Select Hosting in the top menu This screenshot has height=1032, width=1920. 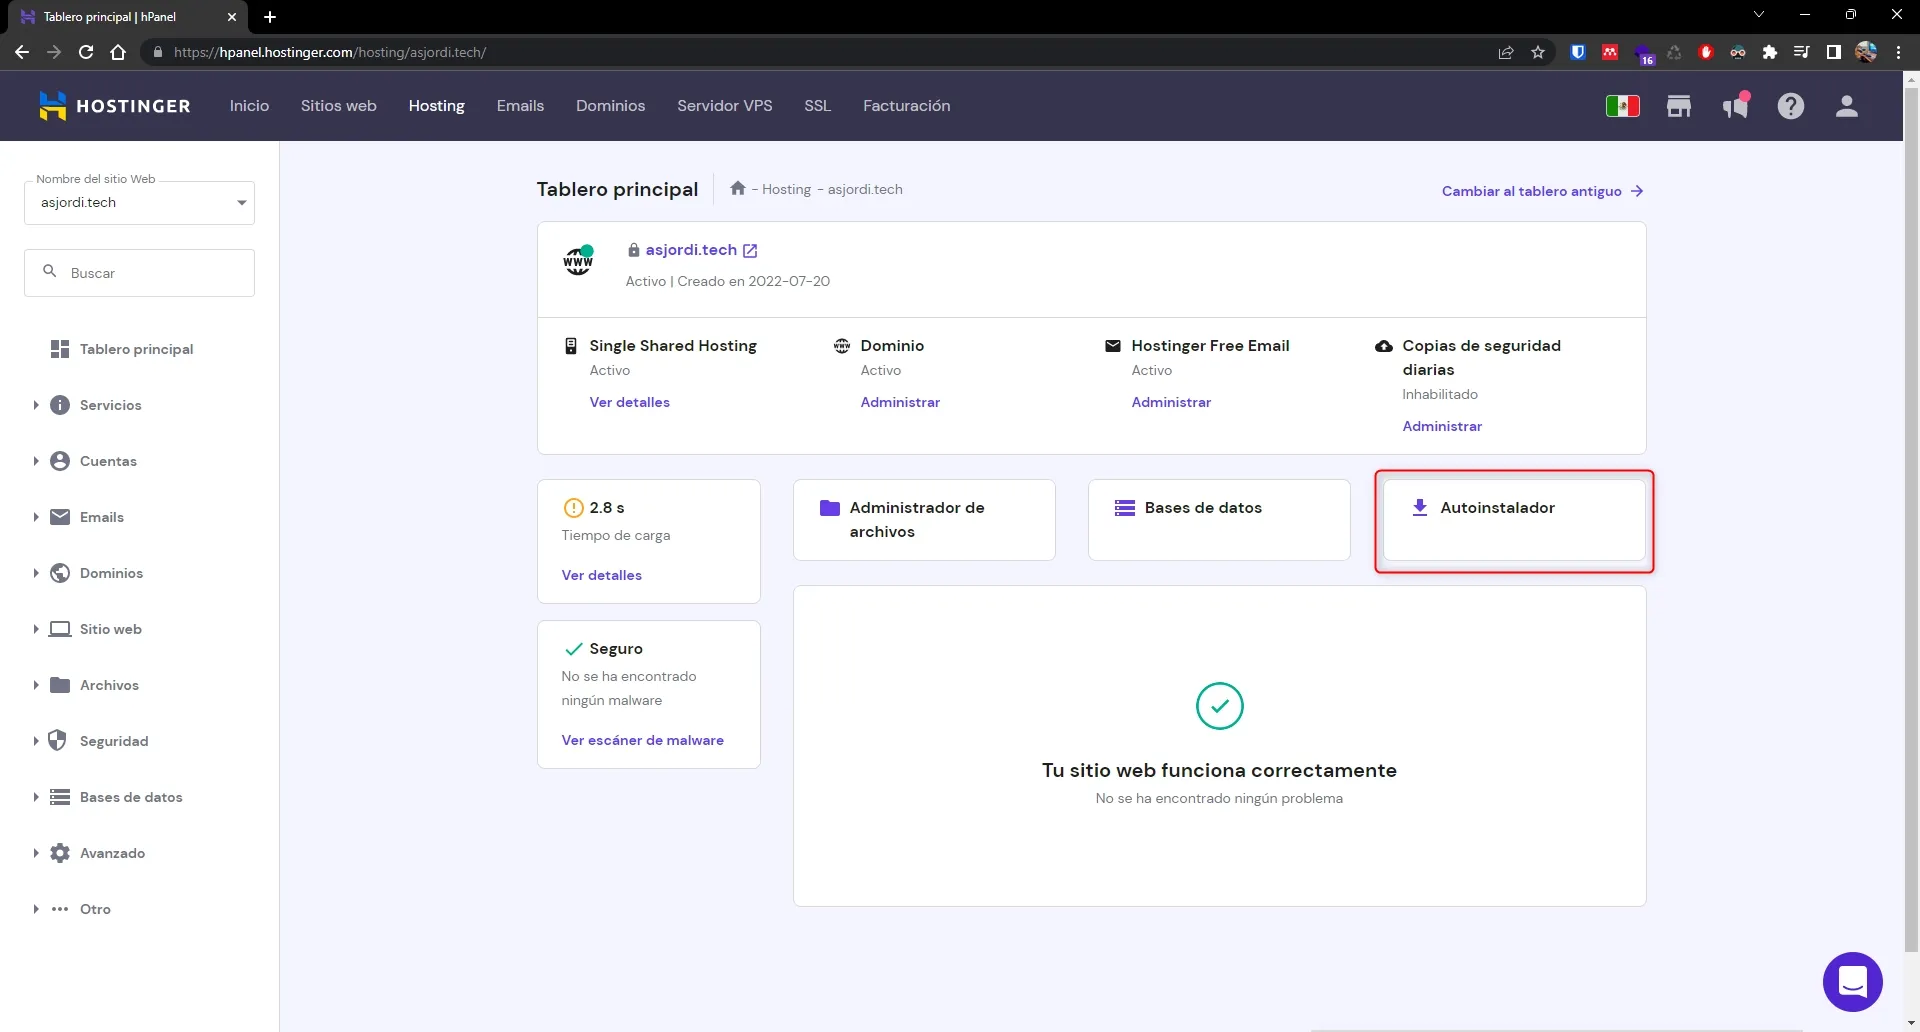coord(437,106)
